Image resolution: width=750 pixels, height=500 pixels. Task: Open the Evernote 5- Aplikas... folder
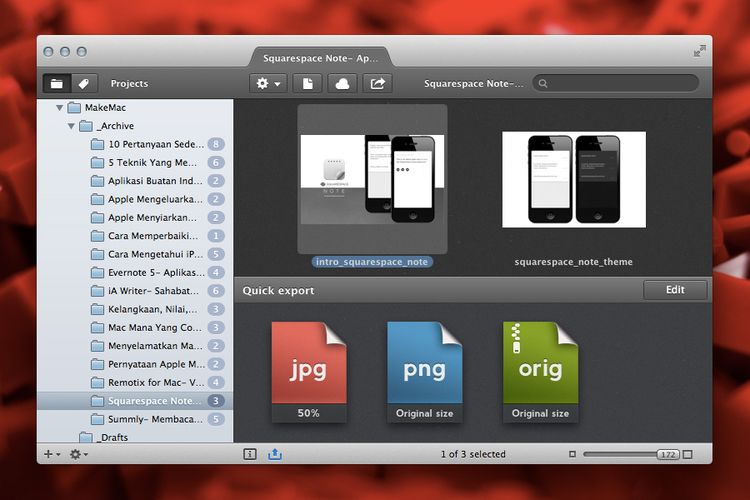coord(135,273)
